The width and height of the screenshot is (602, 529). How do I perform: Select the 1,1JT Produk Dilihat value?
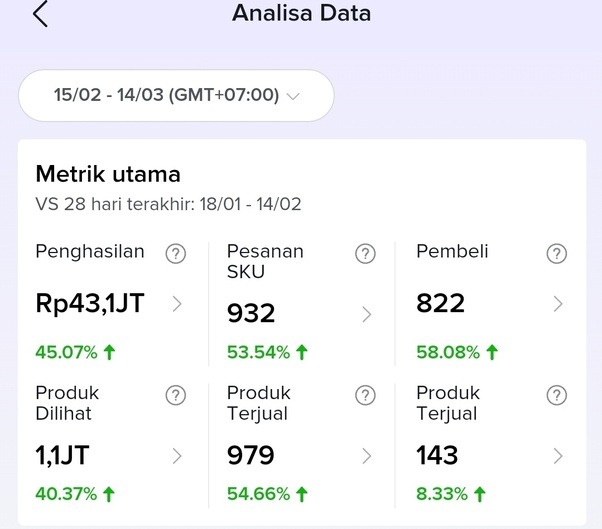62,456
